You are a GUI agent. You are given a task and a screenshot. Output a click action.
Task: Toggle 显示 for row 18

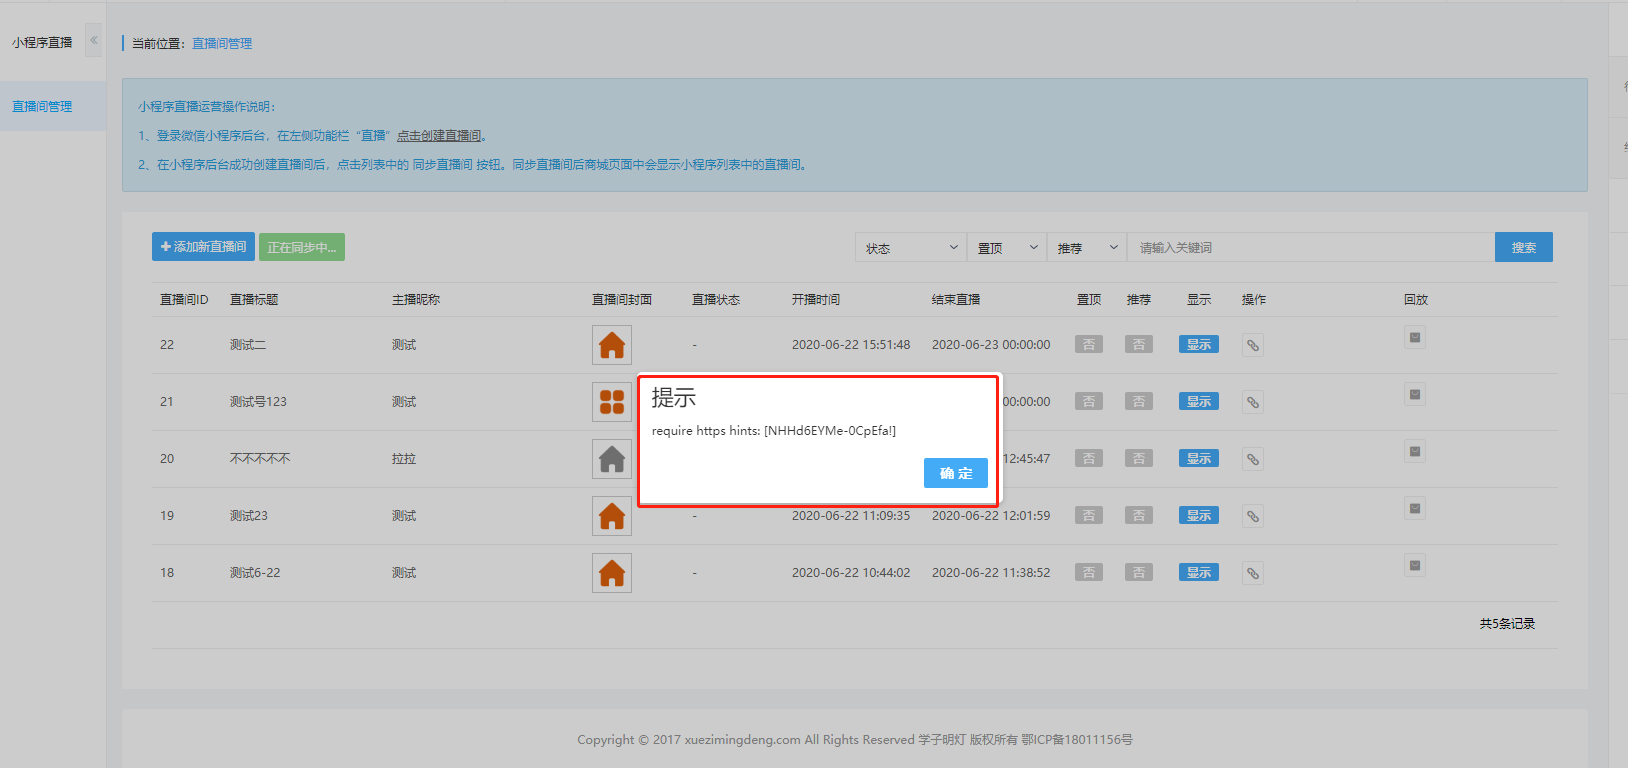[1199, 572]
